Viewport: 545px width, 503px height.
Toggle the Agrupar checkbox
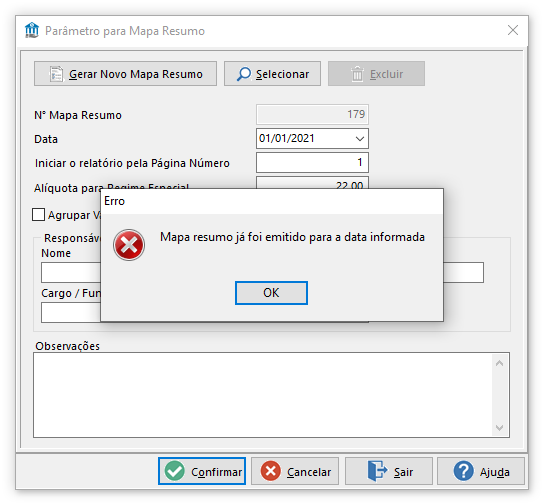coord(38,214)
